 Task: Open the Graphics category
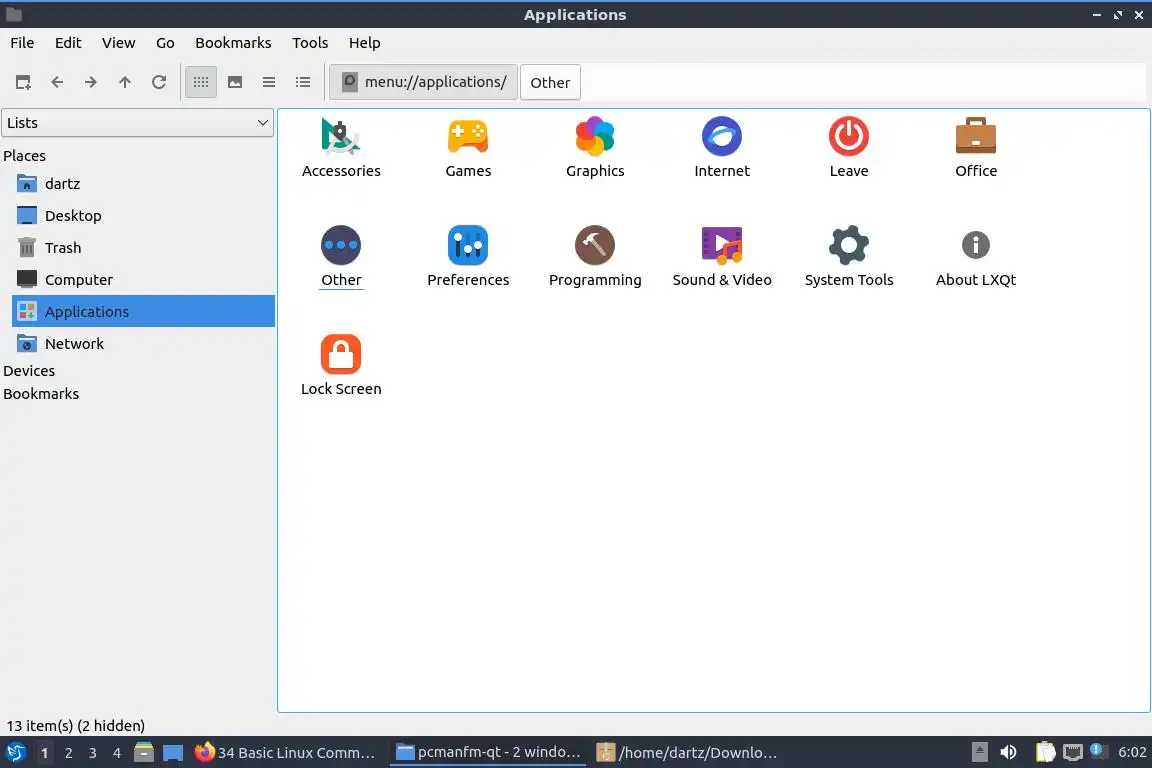(x=595, y=148)
